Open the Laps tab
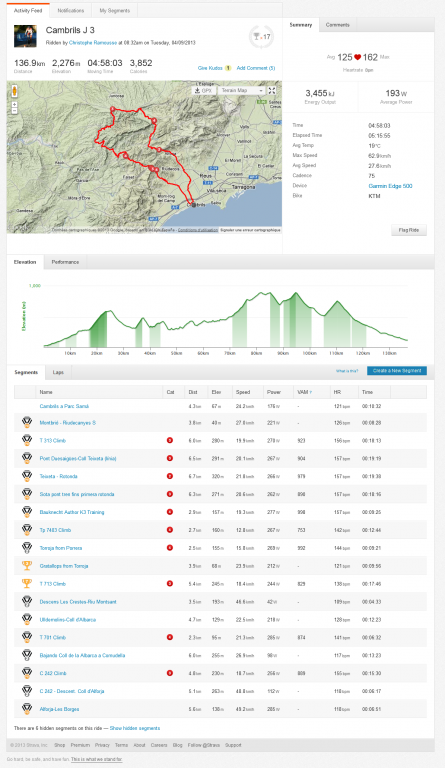Screen dimensions: 445x768 pos(58,372)
